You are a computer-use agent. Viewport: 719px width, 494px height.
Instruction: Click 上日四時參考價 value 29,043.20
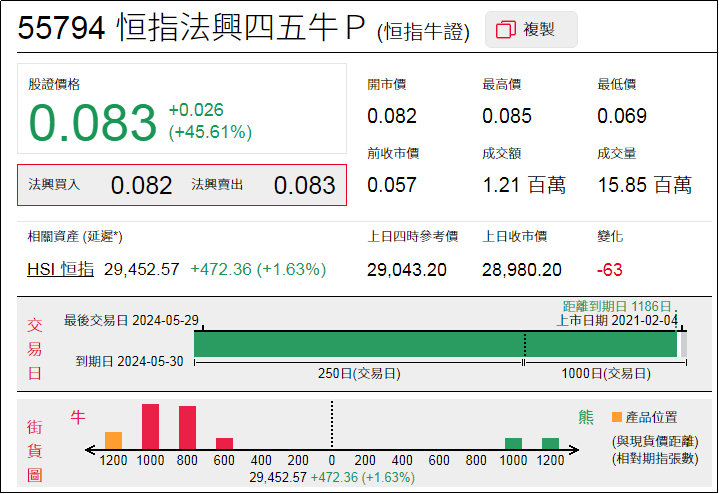pyautogui.click(x=407, y=270)
